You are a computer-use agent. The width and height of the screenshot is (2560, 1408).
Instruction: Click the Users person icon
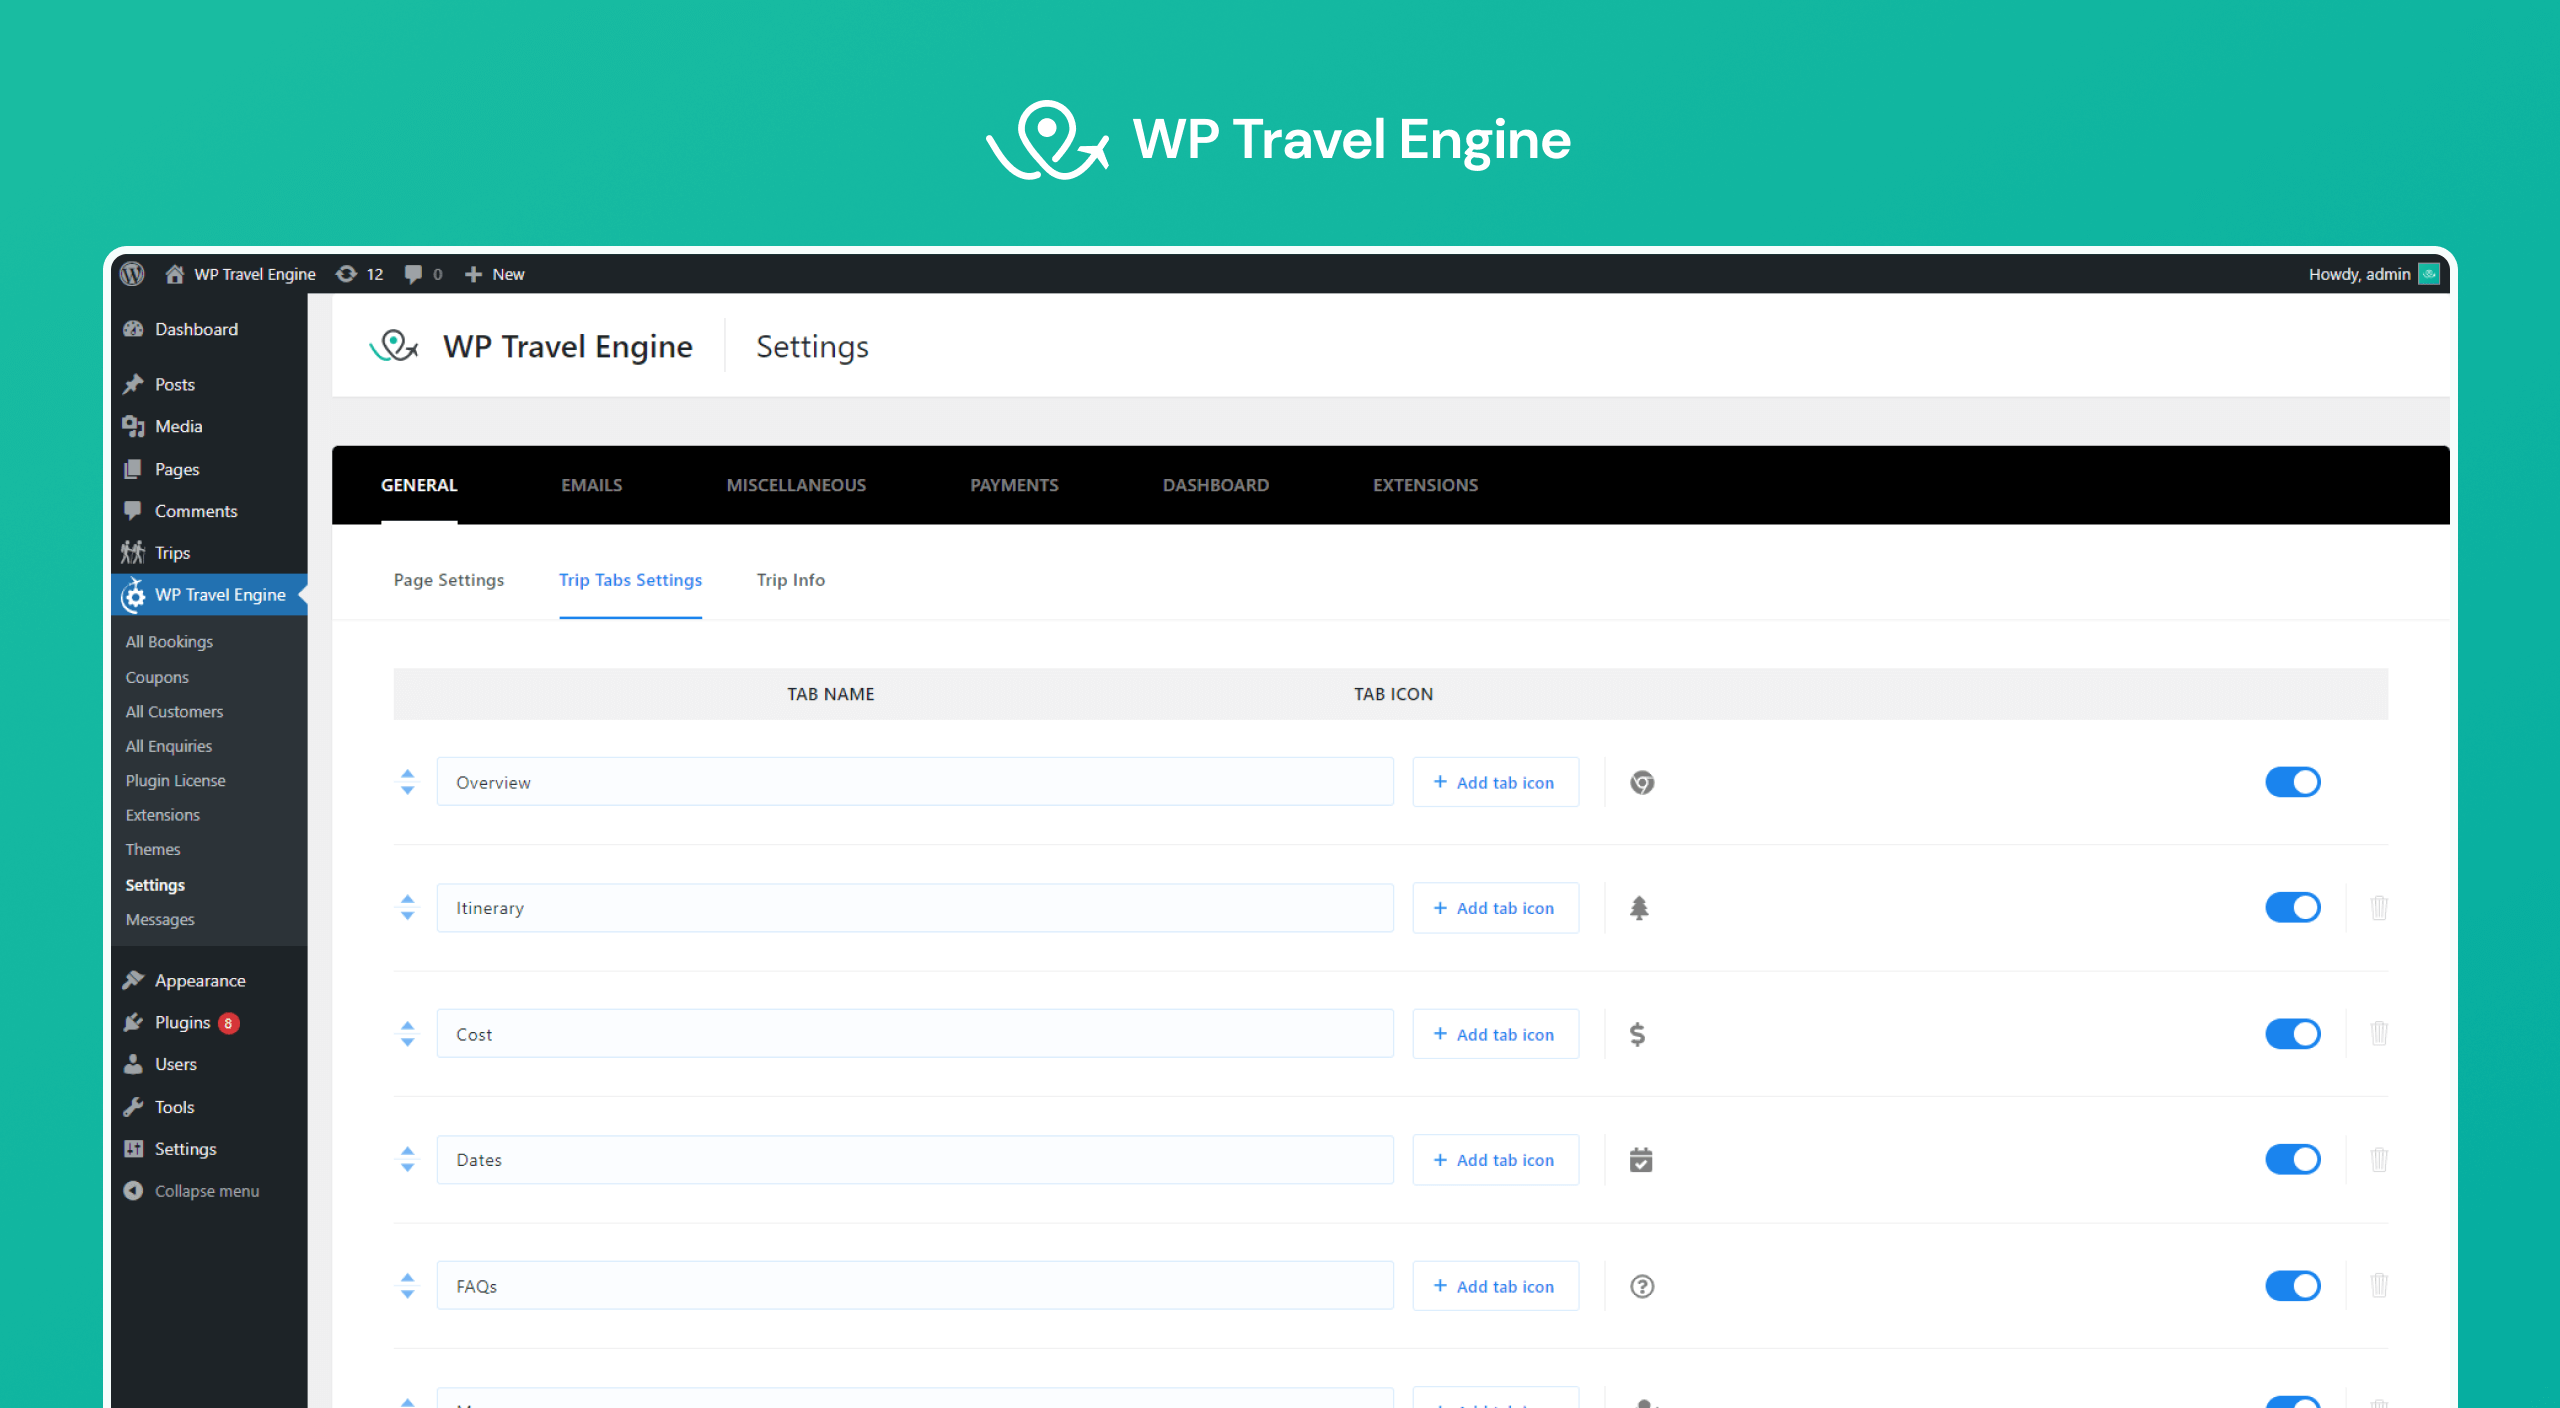tap(133, 1064)
